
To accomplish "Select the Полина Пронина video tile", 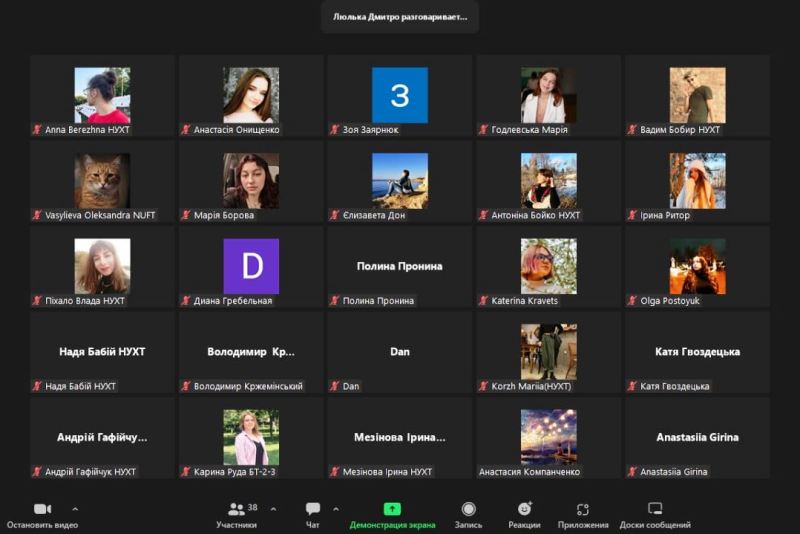I will click(x=399, y=266).
